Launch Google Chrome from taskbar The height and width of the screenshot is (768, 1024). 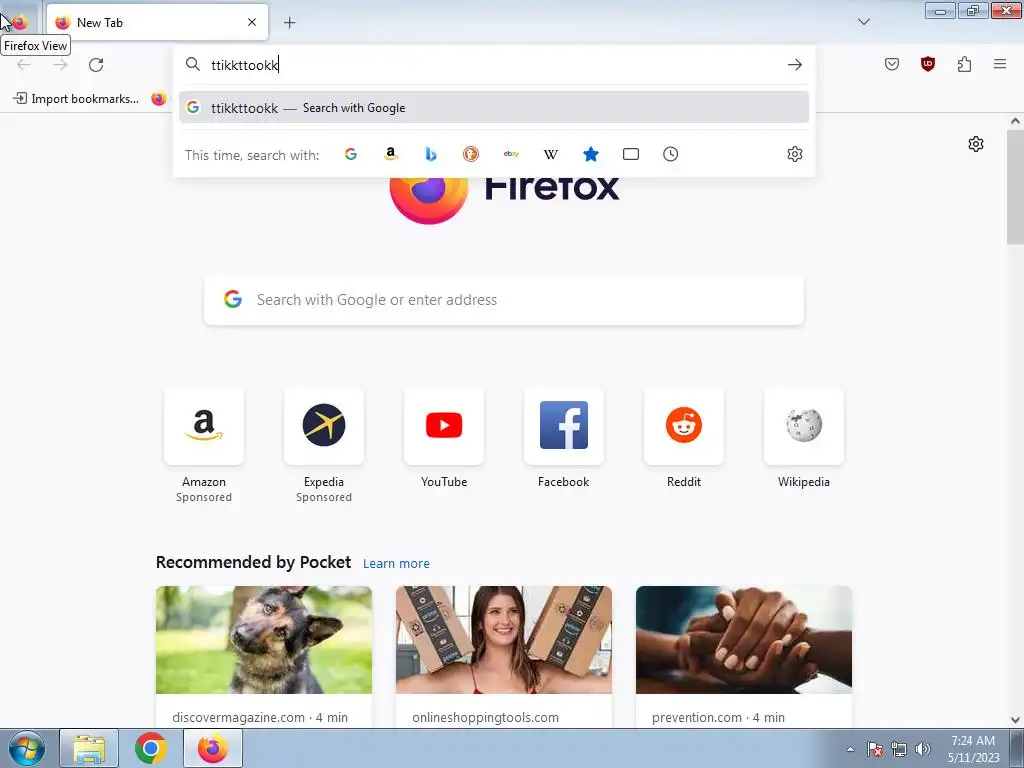point(151,748)
